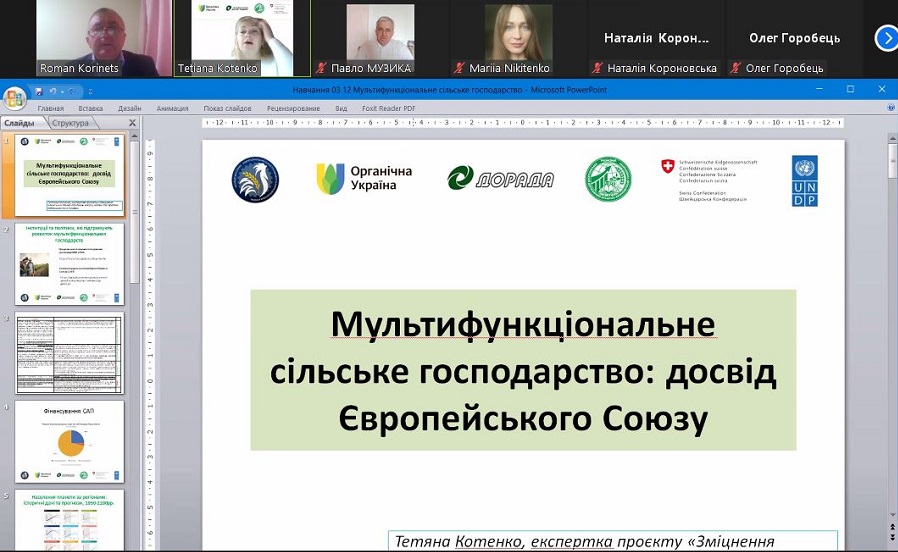Maximize the PowerPoint window

(850, 89)
